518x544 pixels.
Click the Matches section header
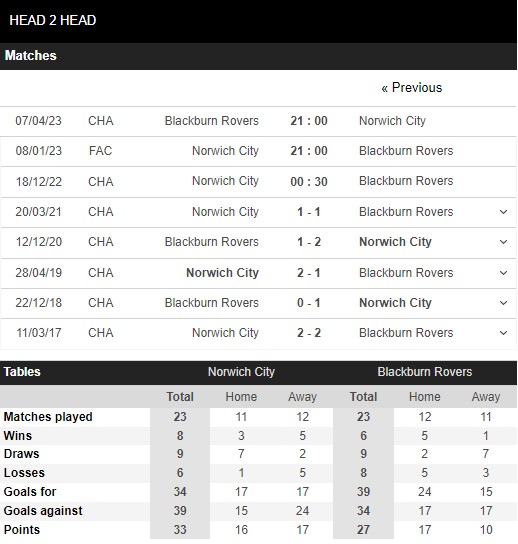(258, 56)
